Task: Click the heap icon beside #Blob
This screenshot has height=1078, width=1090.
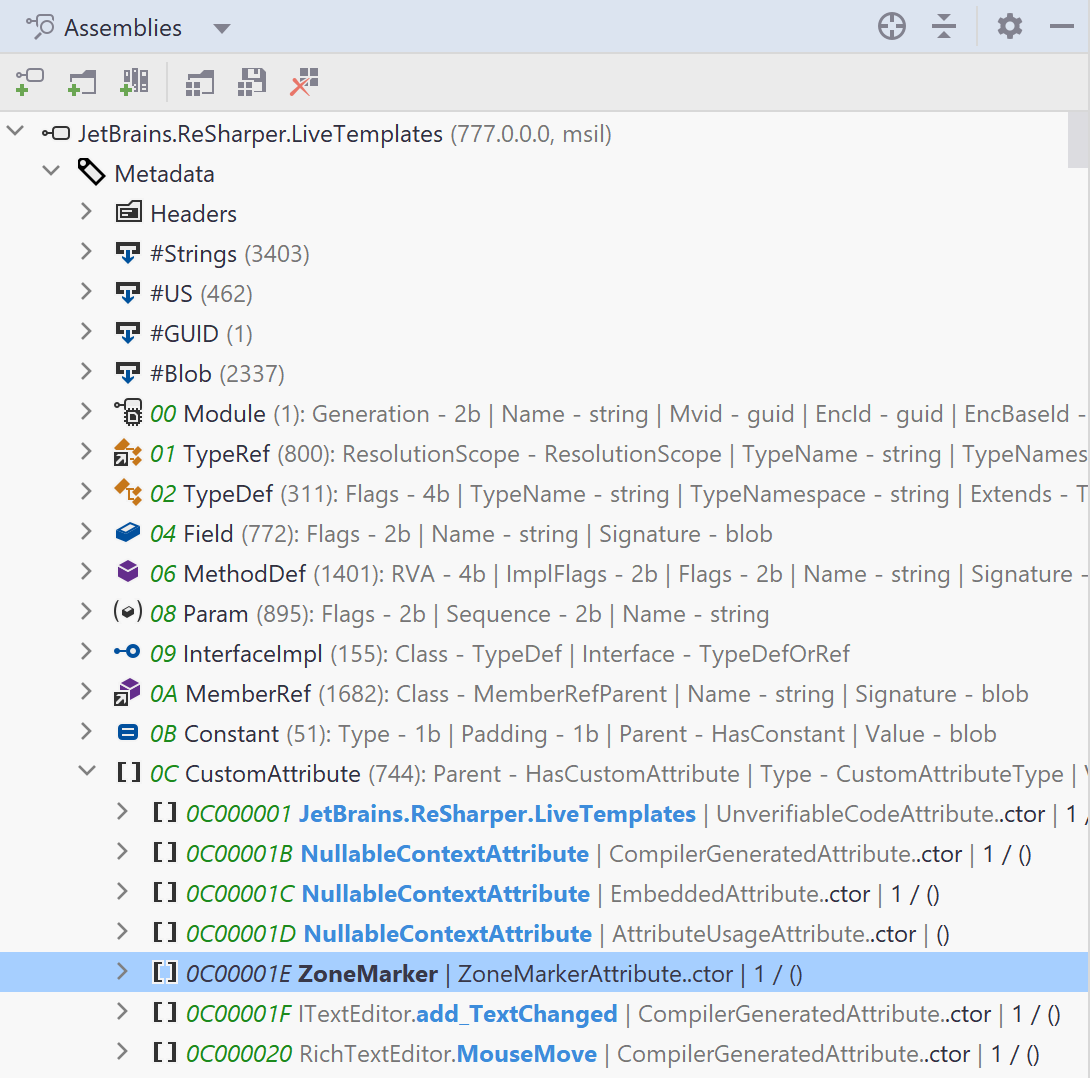Action: click(x=128, y=373)
